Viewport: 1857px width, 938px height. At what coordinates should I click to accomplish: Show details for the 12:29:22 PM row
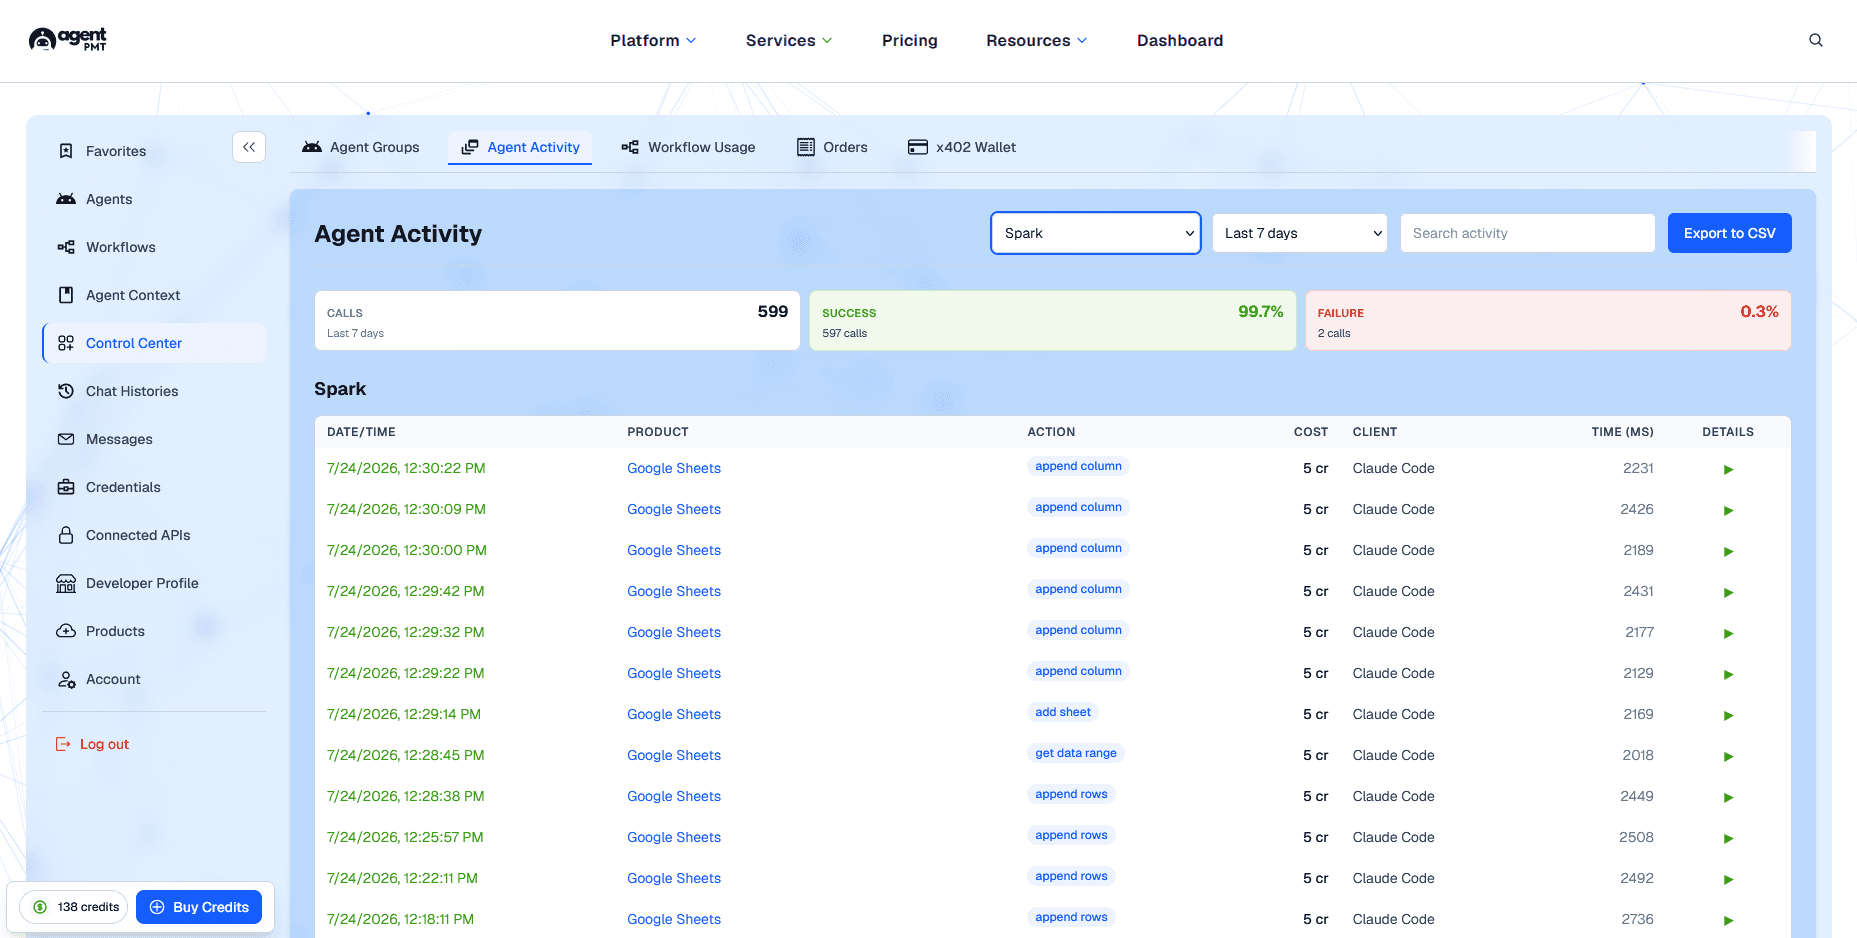[1728, 674]
